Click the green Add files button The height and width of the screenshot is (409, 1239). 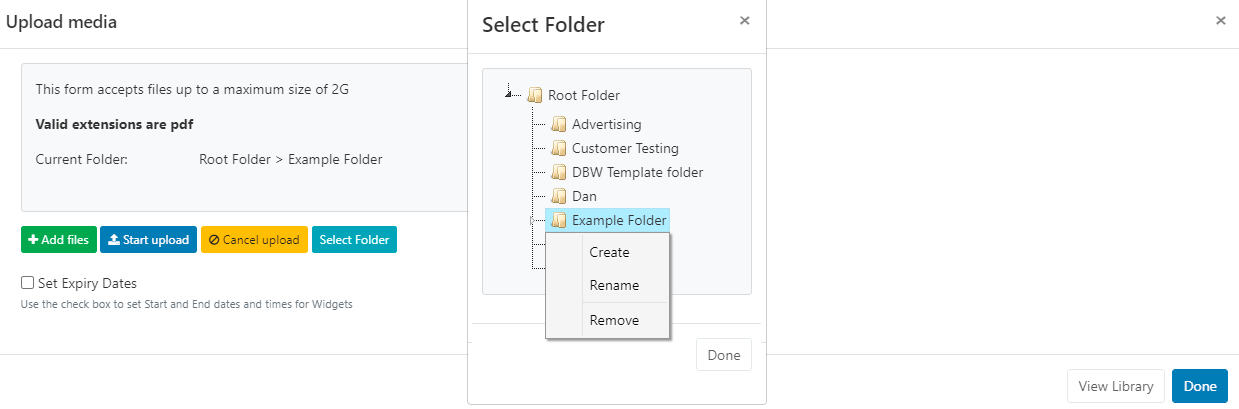click(58, 240)
